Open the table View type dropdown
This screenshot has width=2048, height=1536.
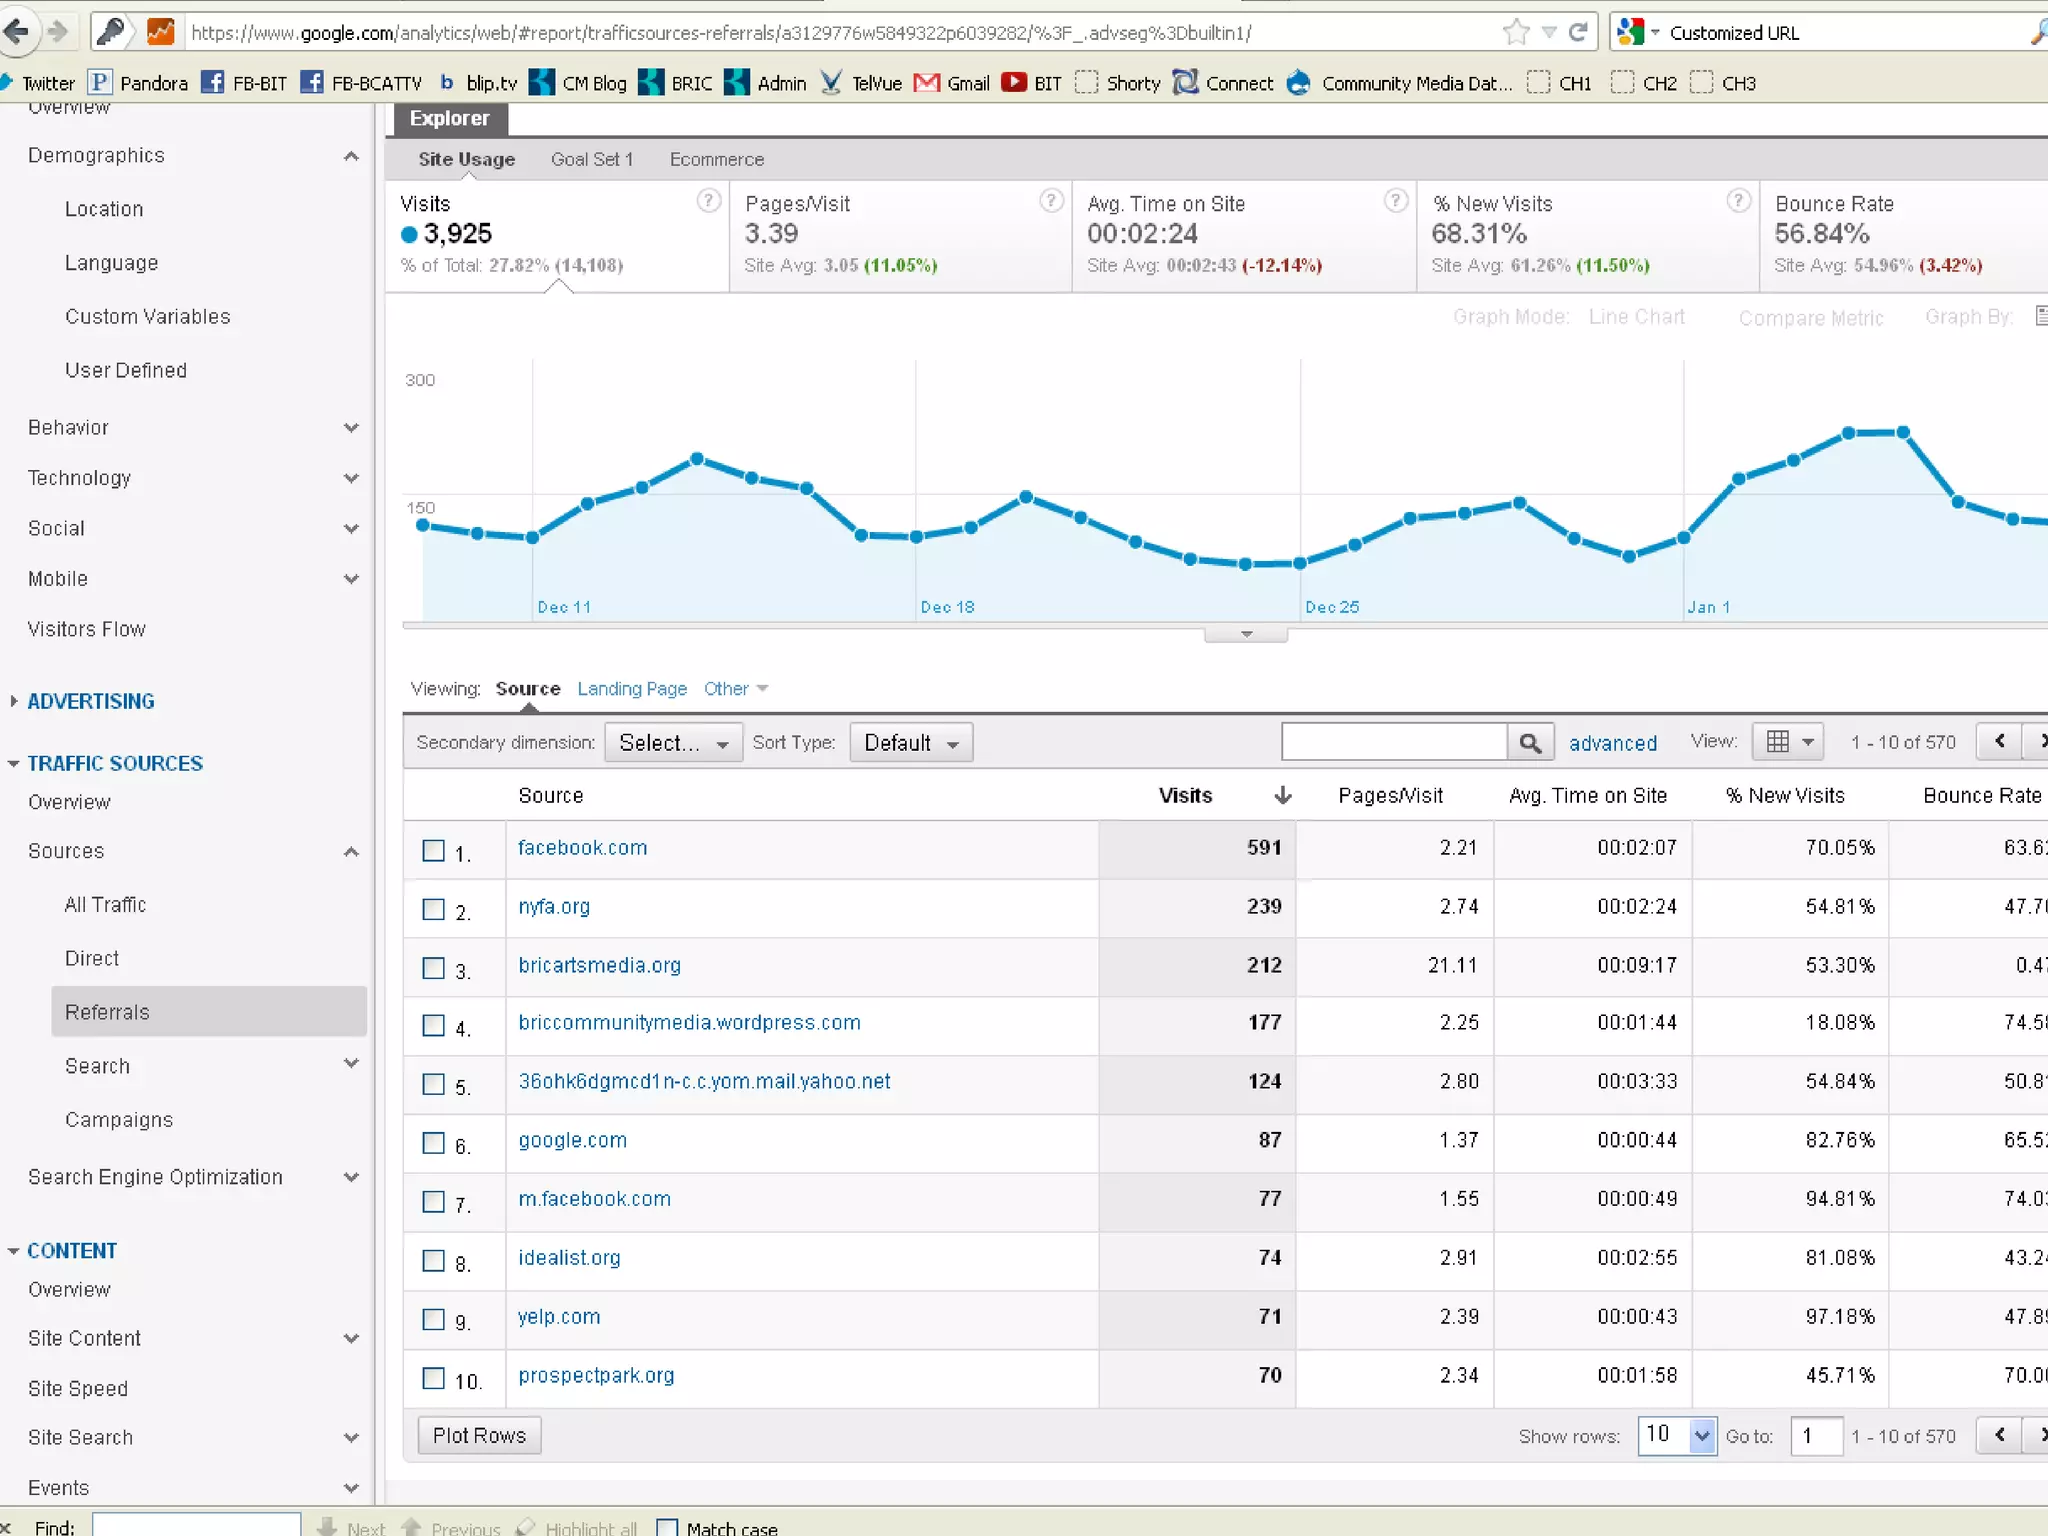point(1789,742)
